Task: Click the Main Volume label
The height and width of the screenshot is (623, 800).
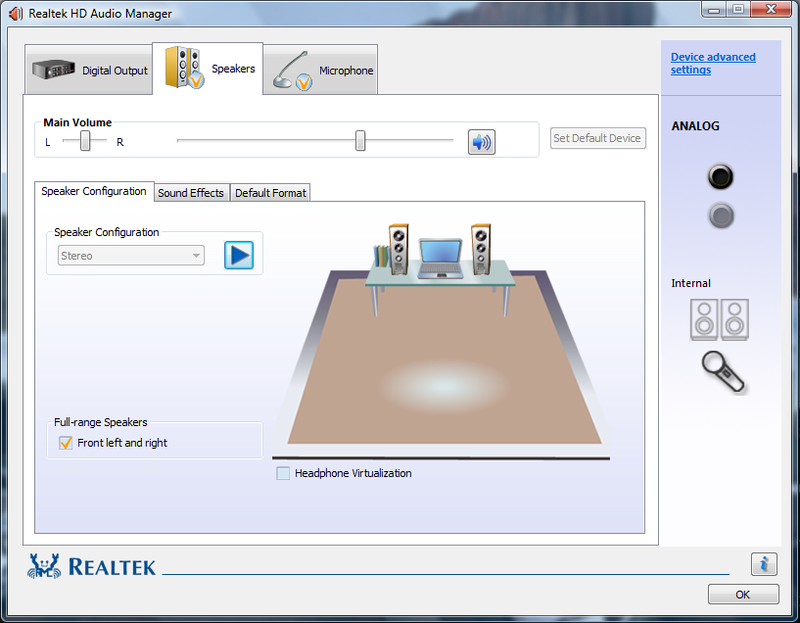Action: [78, 122]
